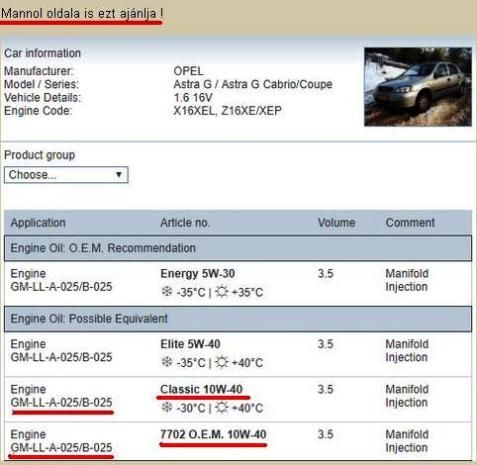Click the 'Product group' label
This screenshot has height=465, width=477.
pyautogui.click(x=39, y=155)
